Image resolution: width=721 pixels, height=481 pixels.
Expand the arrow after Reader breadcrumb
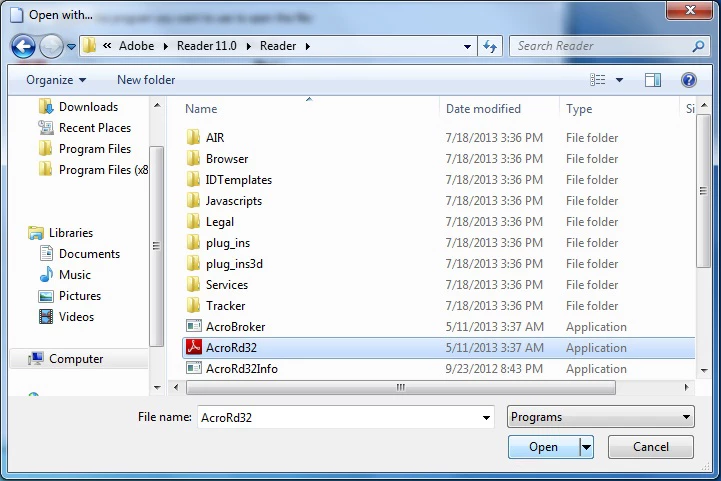pyautogui.click(x=308, y=46)
